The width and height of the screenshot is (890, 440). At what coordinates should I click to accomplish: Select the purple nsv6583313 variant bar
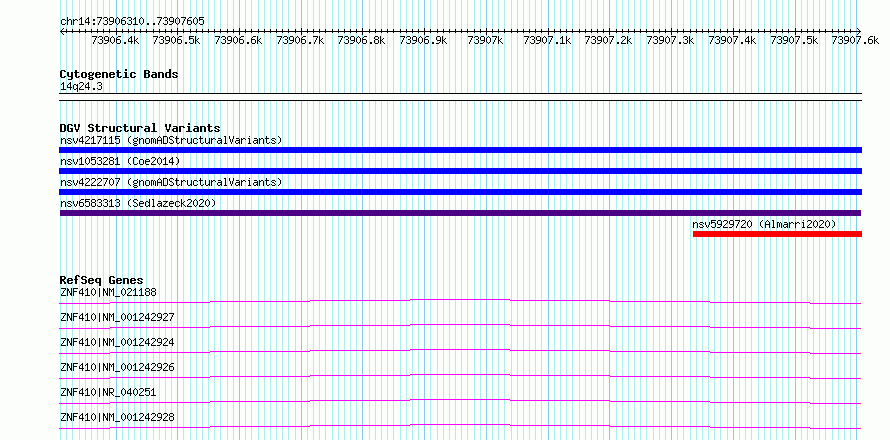tap(460, 213)
